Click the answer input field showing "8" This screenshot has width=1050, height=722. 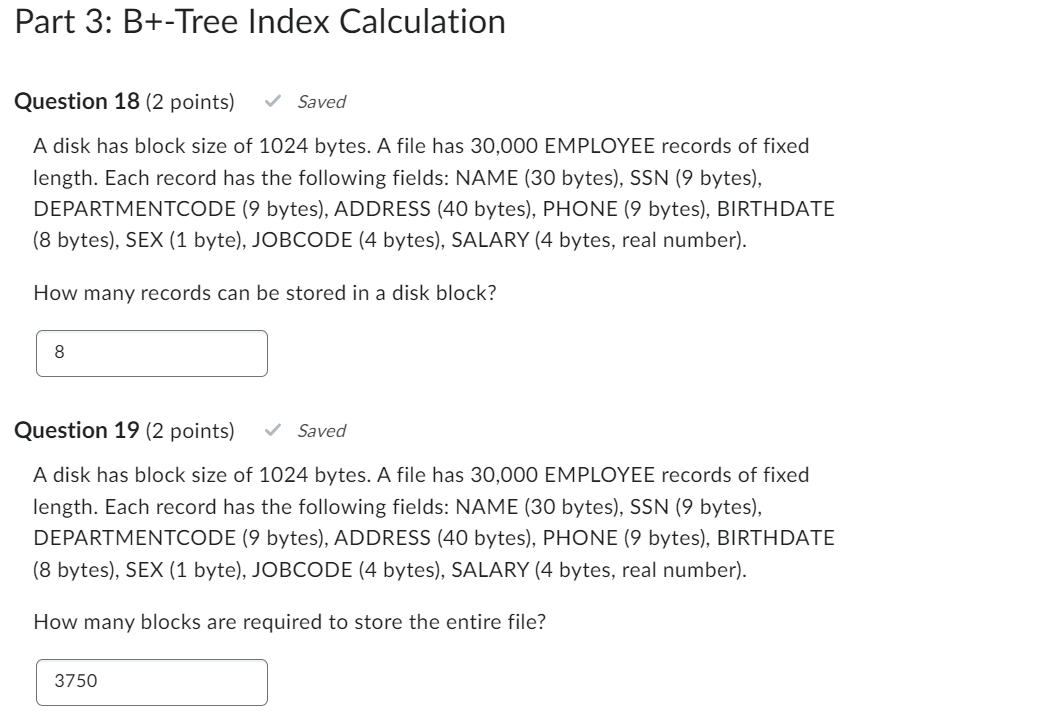coord(151,353)
